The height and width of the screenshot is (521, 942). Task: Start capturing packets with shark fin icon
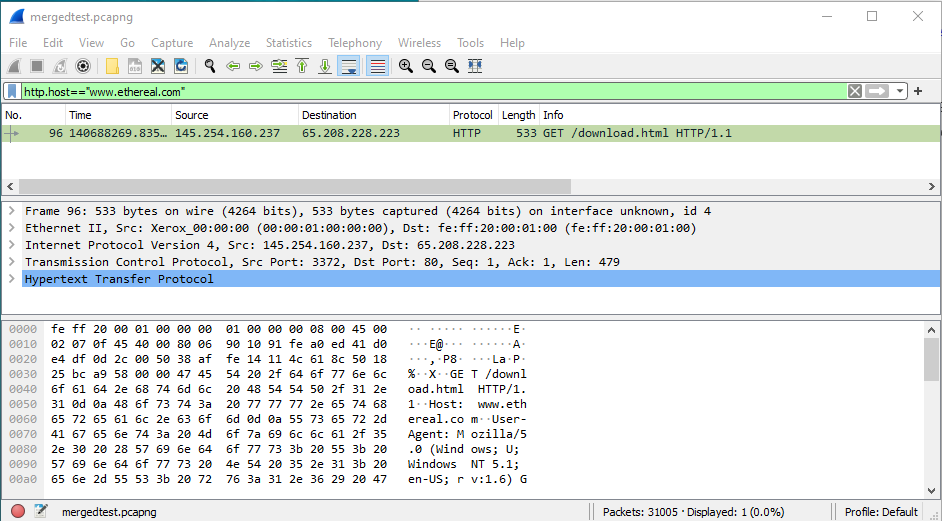pos(14,66)
